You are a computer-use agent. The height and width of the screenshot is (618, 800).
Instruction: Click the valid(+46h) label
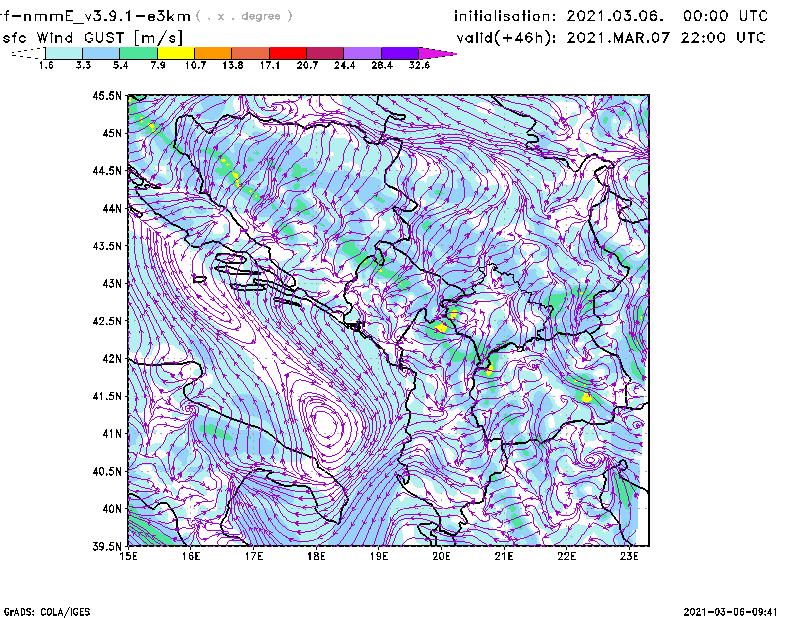coord(506,38)
